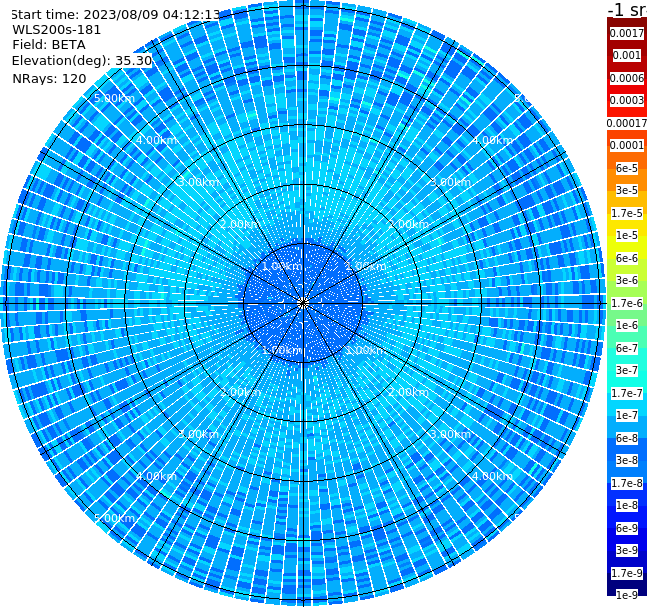Screen dimensions: 647x607
Task: Click the plot origin where radial lines meet
Action: coord(303,303)
